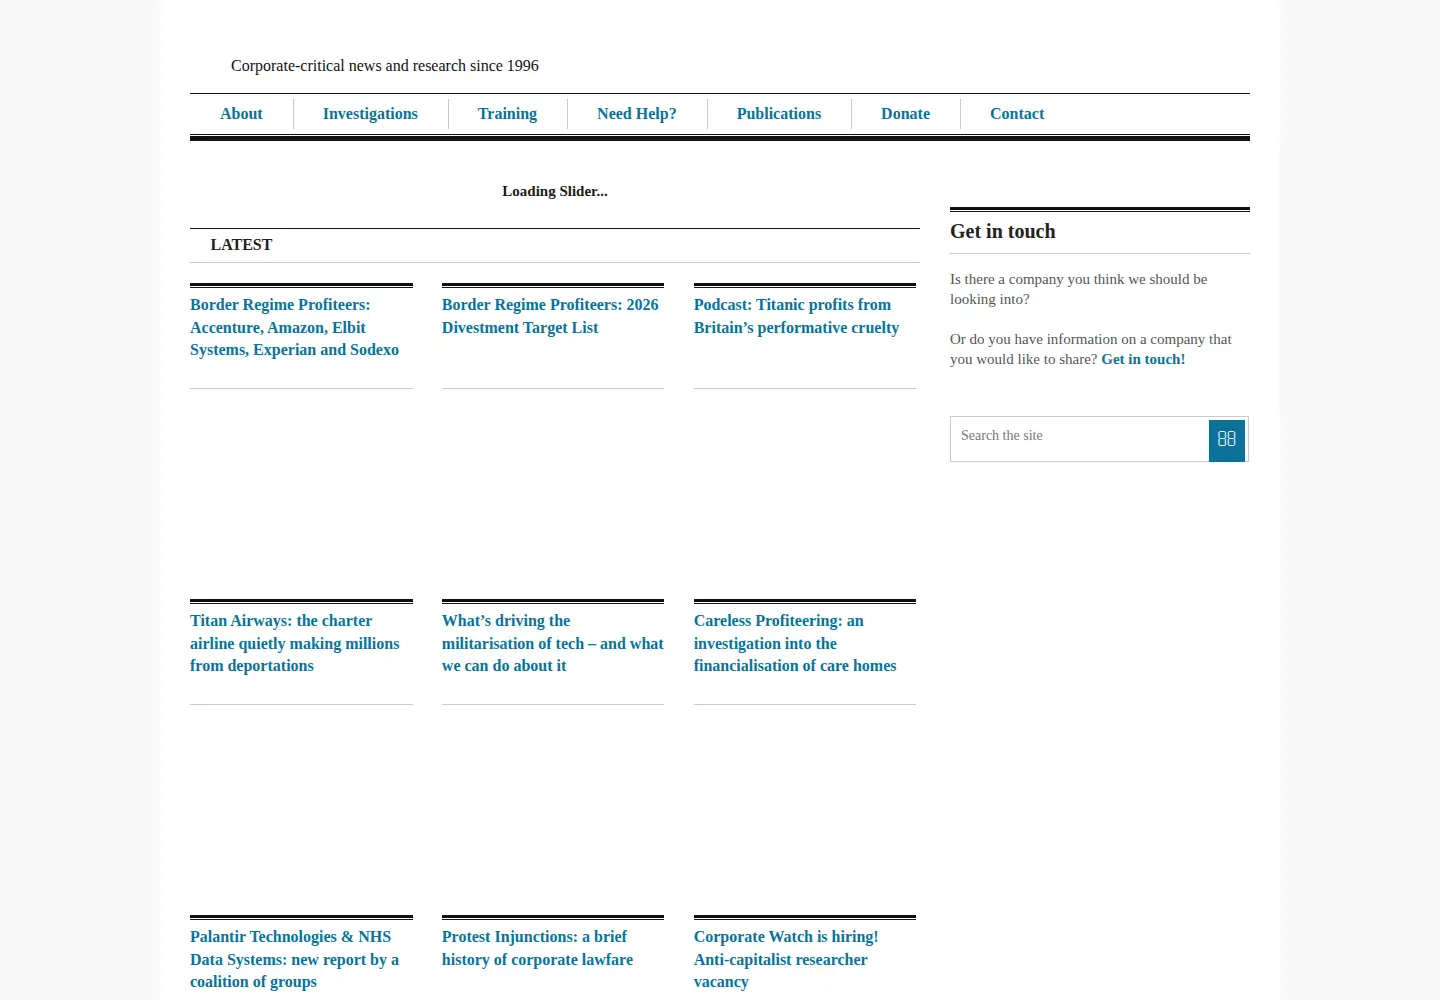Visit the Publications section
The height and width of the screenshot is (1000, 1440).
click(x=779, y=114)
